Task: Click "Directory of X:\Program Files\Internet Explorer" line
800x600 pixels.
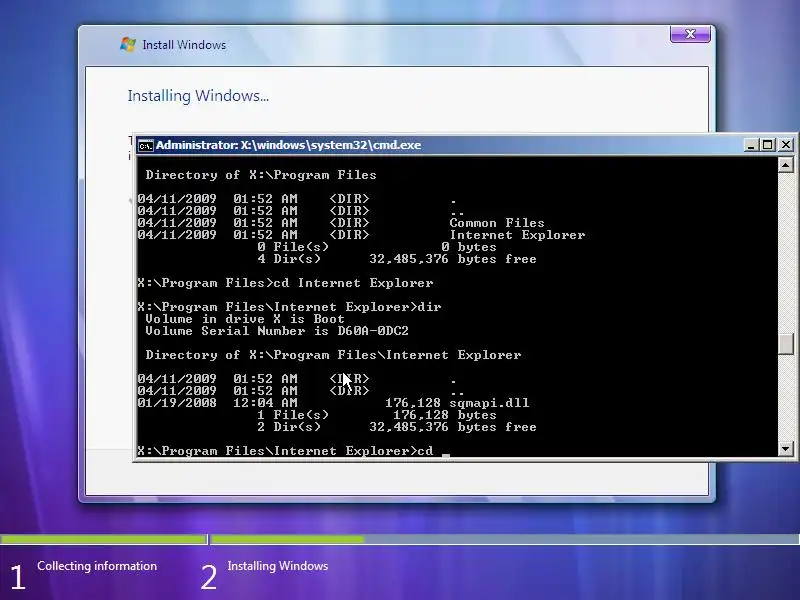Action: (333, 355)
